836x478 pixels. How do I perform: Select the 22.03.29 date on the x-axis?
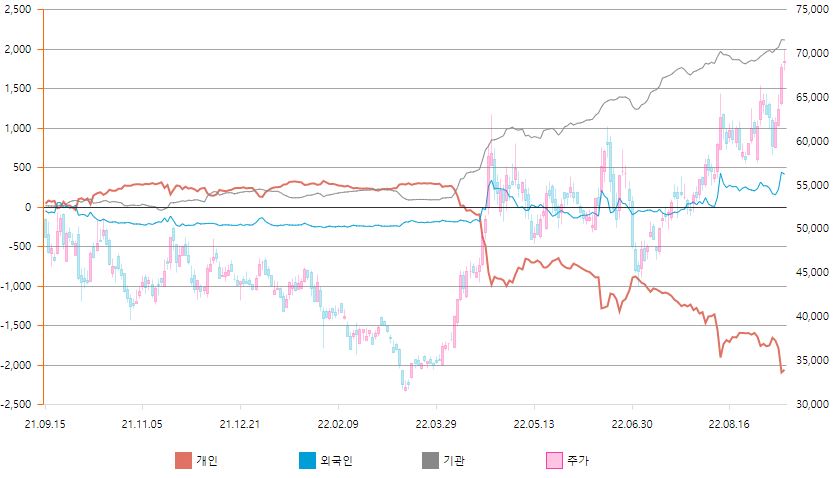436,423
